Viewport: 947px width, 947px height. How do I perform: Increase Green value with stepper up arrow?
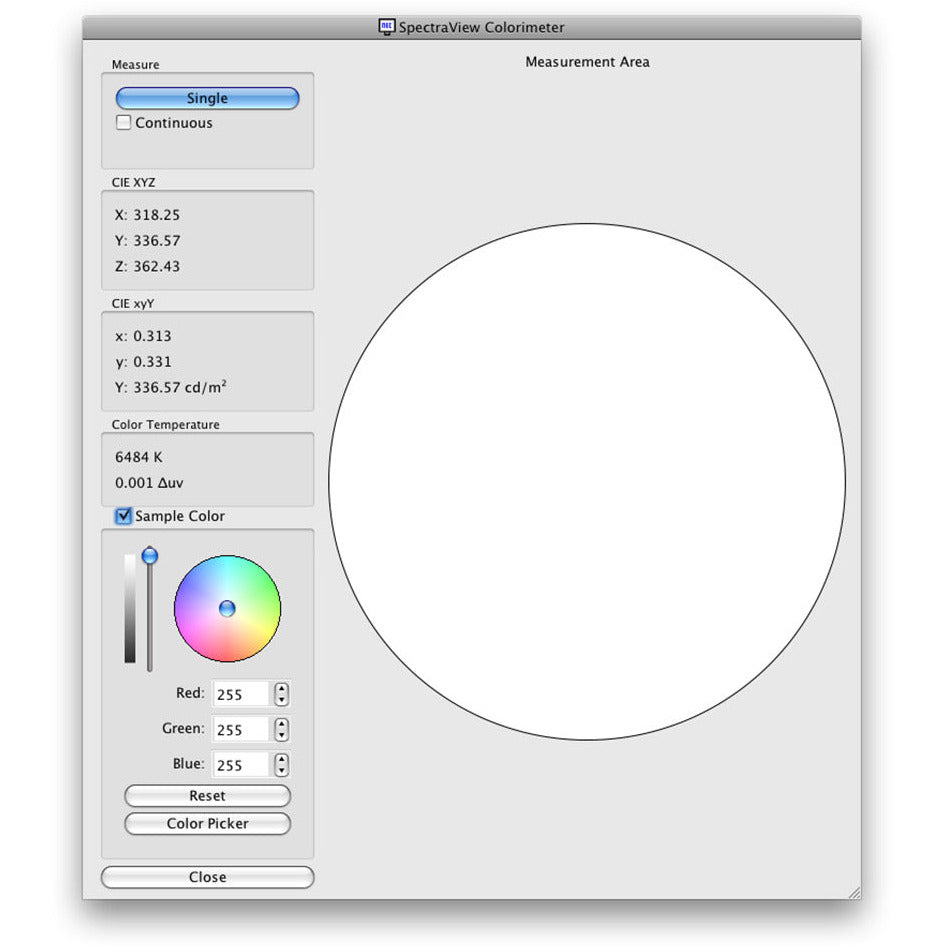click(282, 723)
